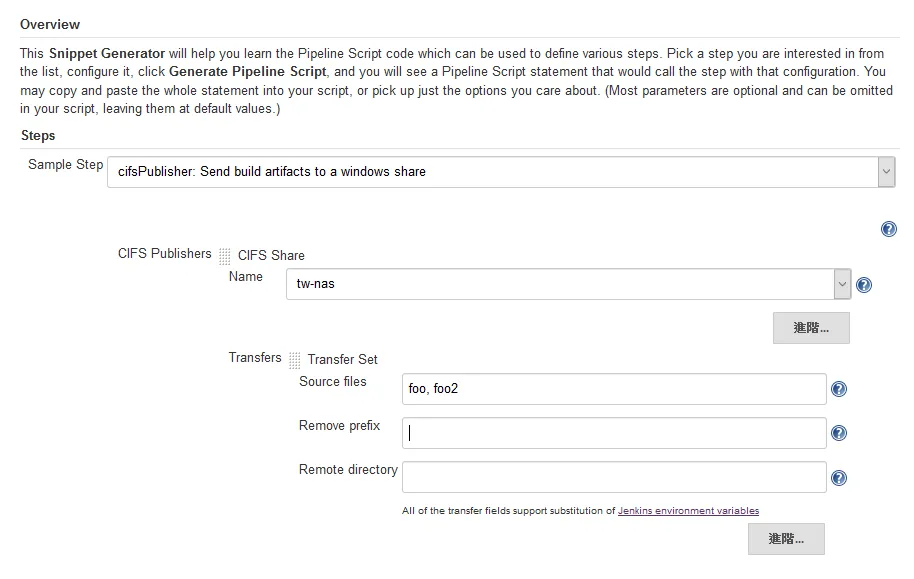
Task: Click 進階 button under the Name dropdown
Action: tap(811, 327)
